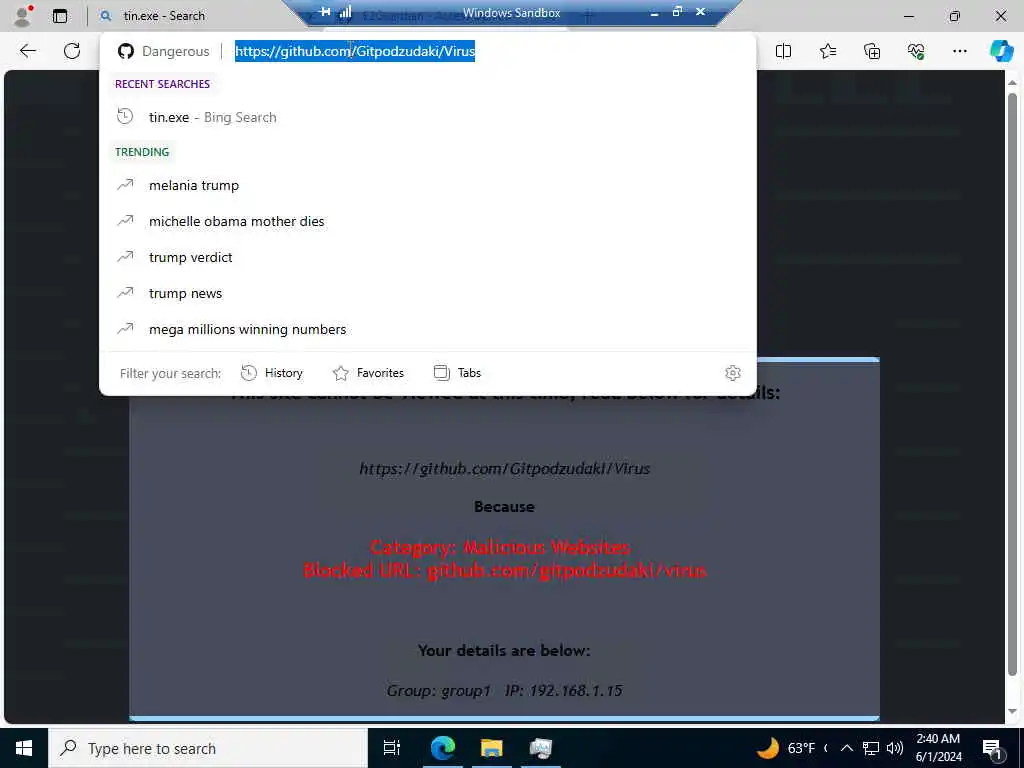Open the split screen icon
The height and width of the screenshot is (768, 1024).
pos(783,51)
